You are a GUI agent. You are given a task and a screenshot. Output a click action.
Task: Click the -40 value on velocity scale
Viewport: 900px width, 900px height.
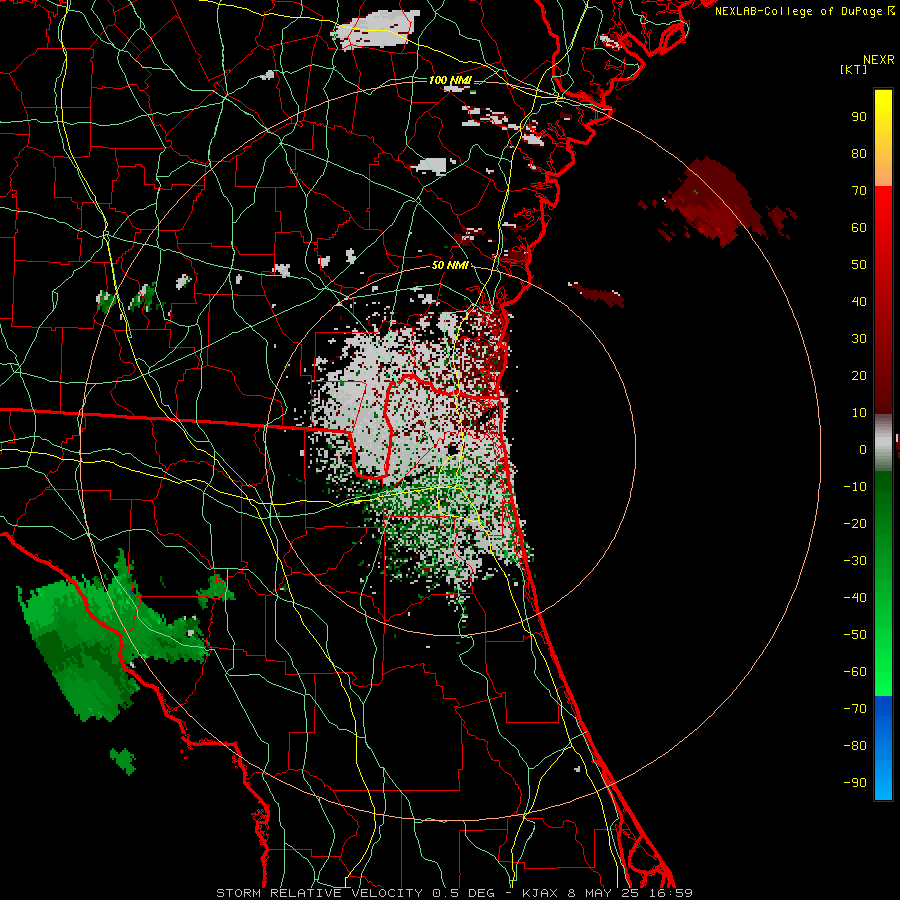[x=855, y=598]
